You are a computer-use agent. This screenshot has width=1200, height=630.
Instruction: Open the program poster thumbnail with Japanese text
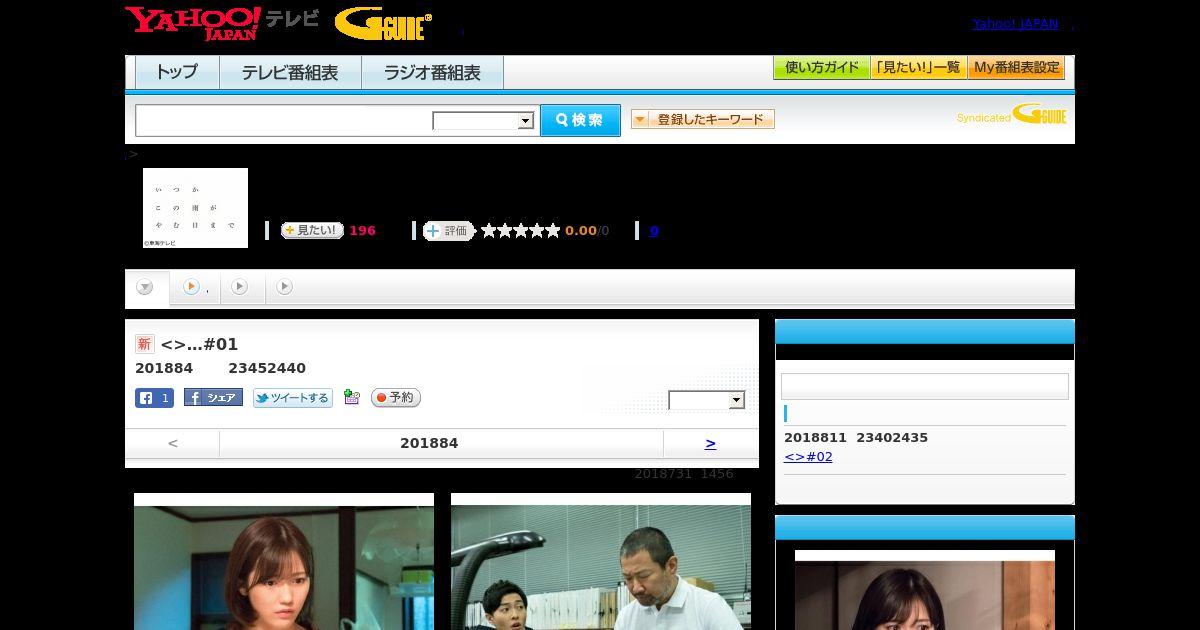195,208
